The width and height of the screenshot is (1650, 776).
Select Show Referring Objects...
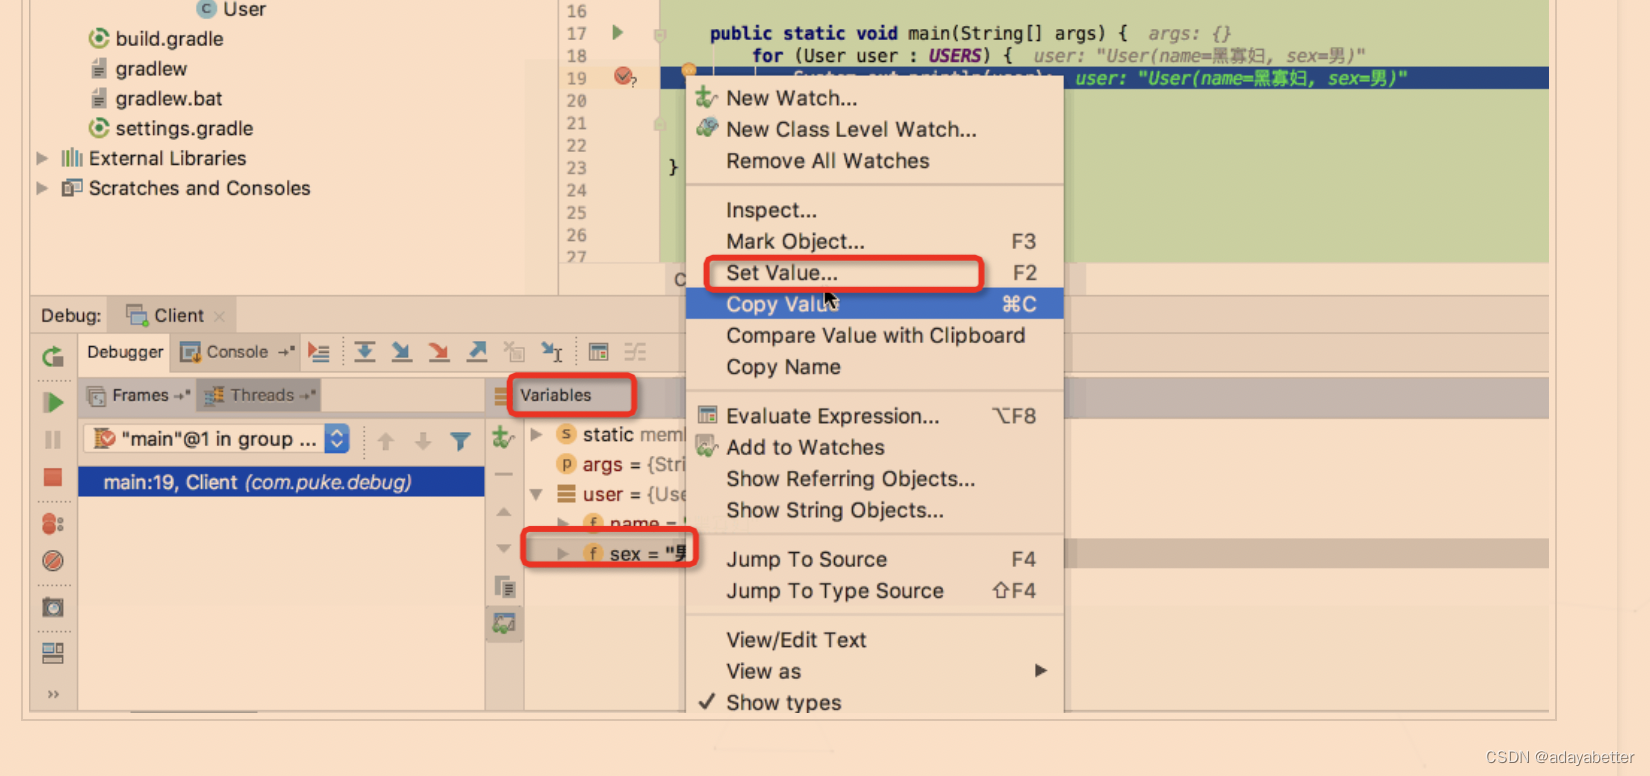tap(874, 479)
